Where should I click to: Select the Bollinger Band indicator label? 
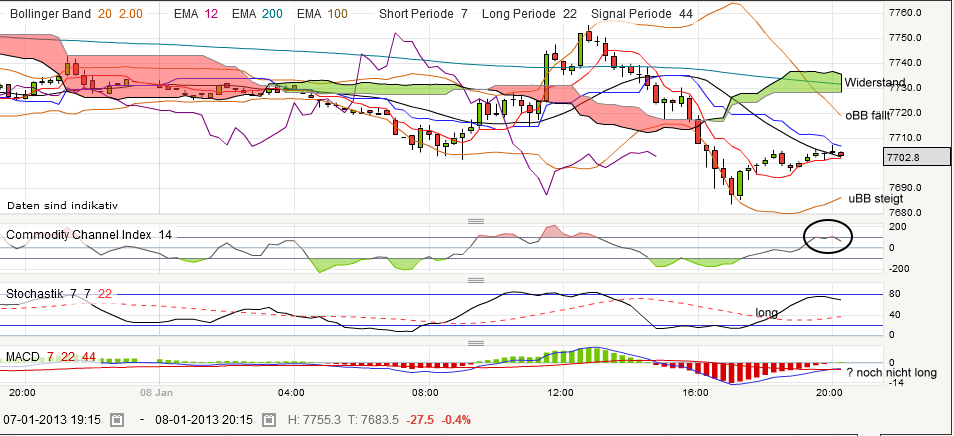52,13
